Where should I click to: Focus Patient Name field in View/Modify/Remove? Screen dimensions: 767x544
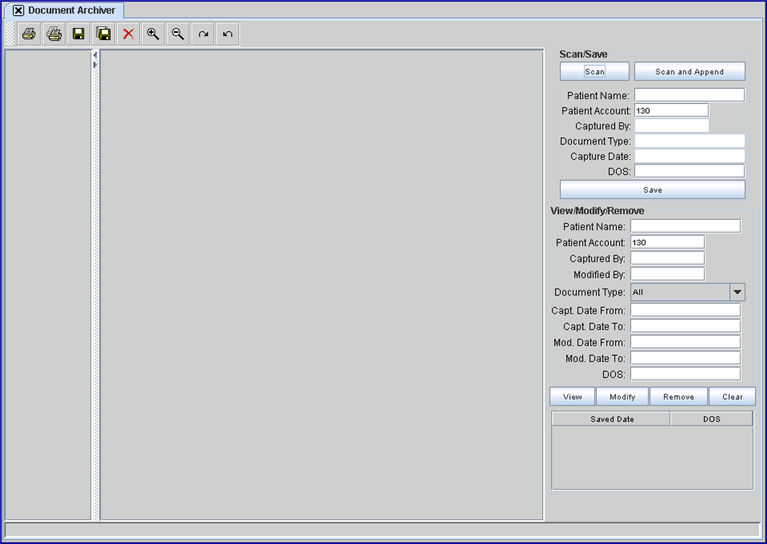pyautogui.click(x=685, y=226)
